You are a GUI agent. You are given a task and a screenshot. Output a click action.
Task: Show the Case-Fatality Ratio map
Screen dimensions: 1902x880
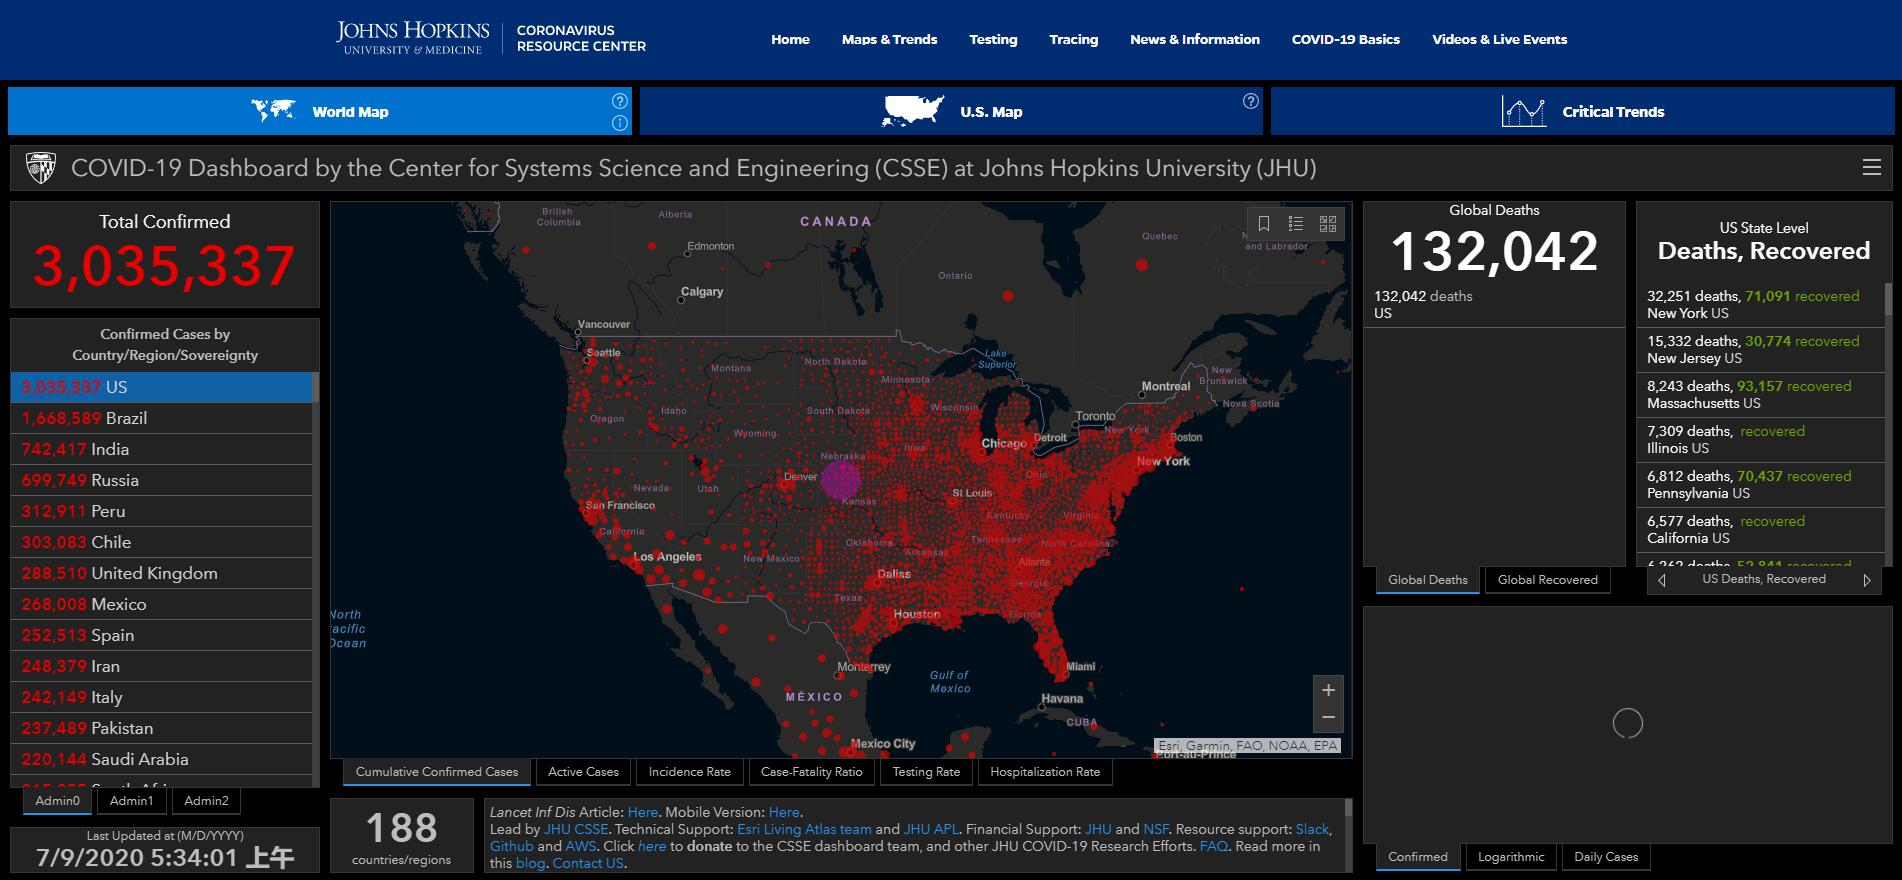coord(811,772)
